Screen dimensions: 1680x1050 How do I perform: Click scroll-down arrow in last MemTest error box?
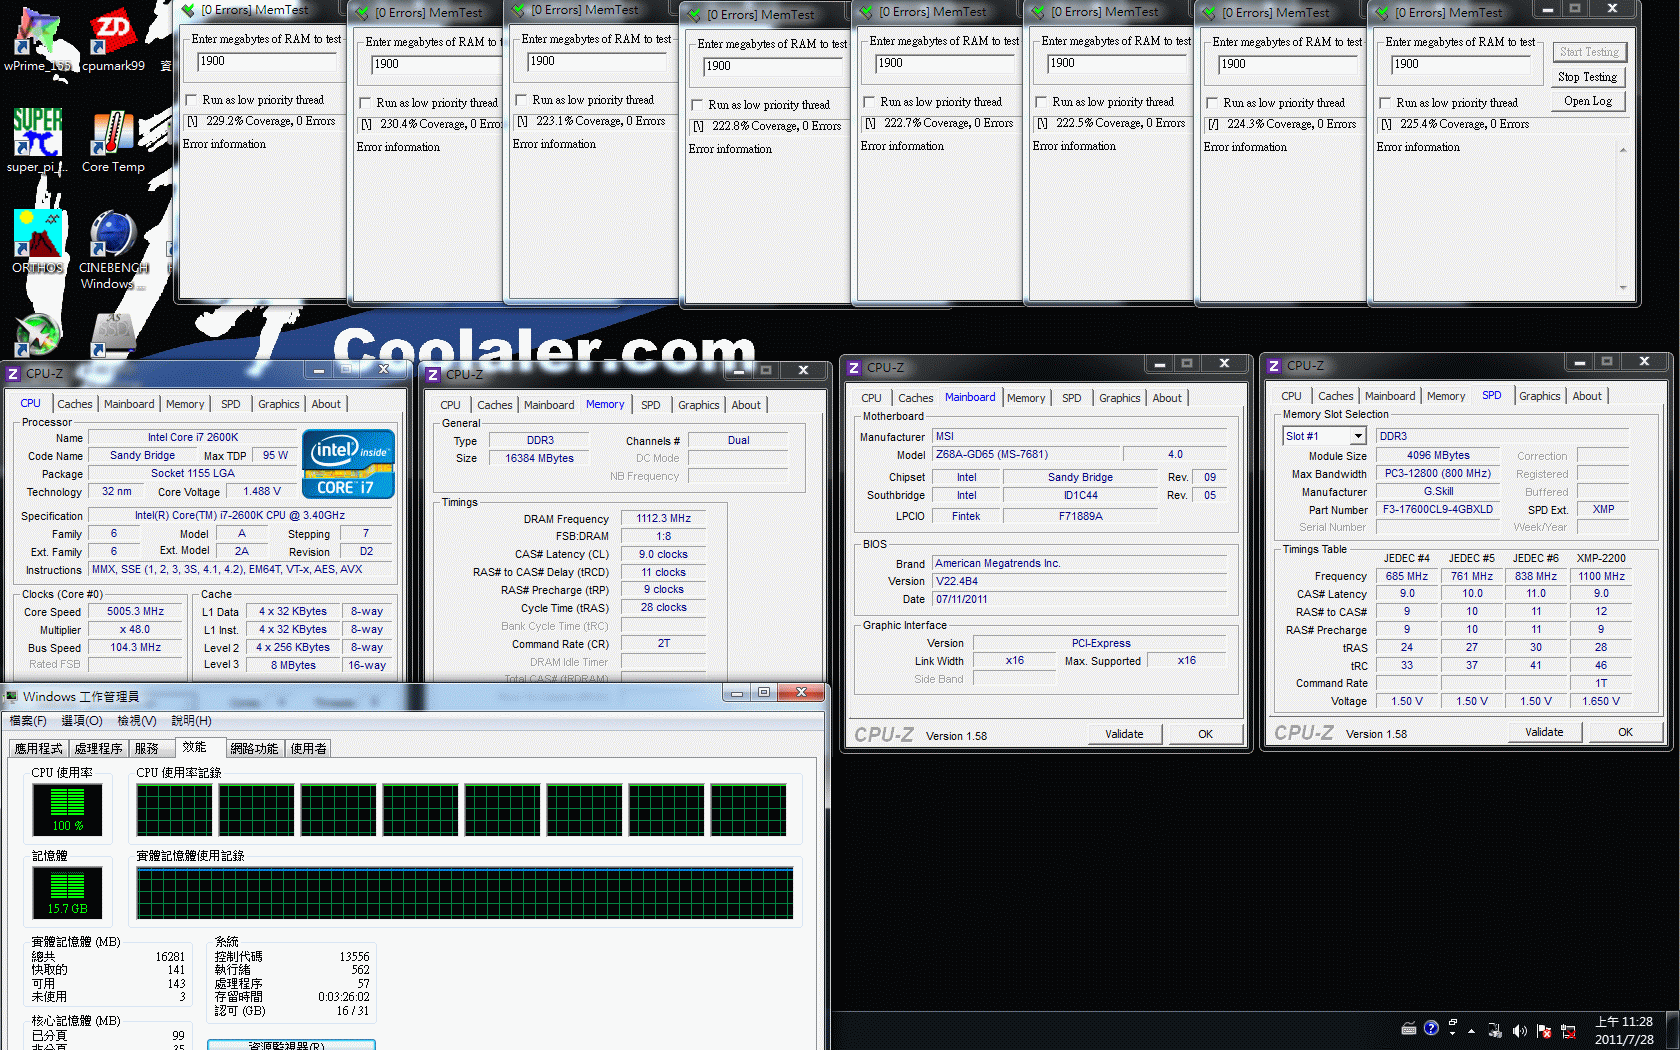[1622, 287]
